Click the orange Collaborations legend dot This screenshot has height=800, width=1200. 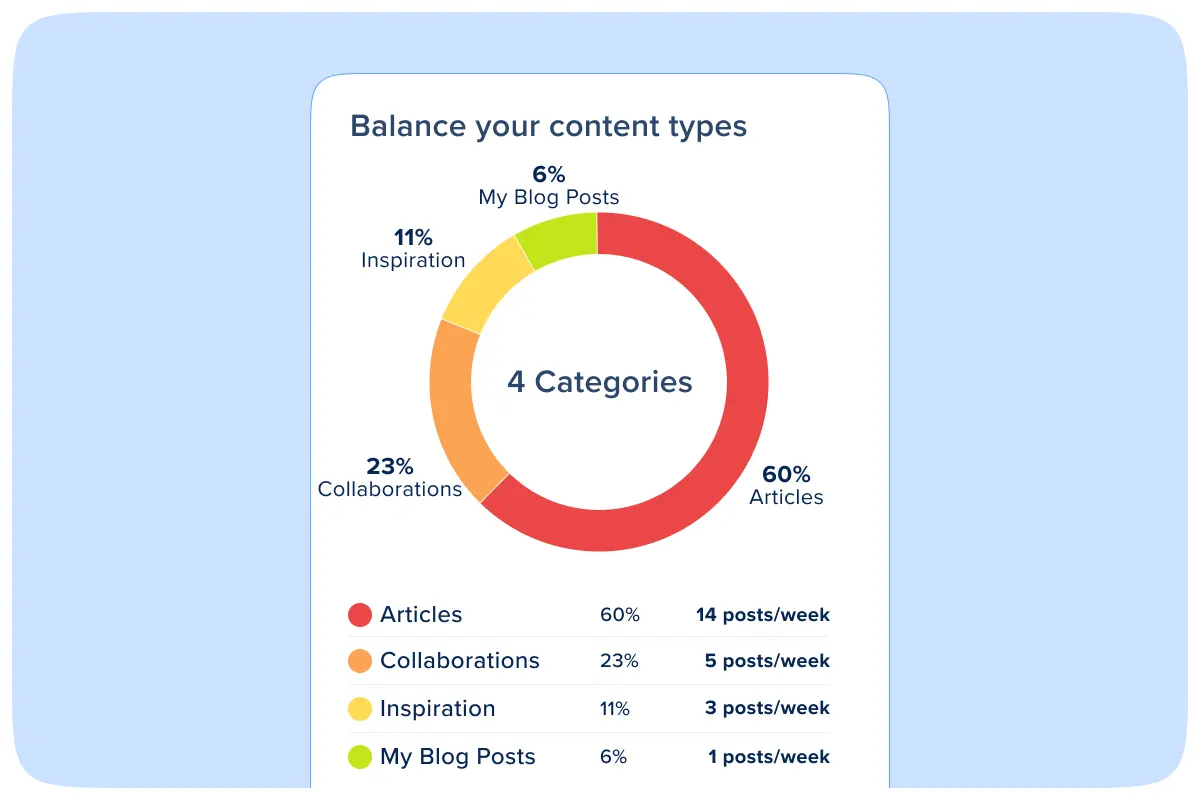(x=360, y=661)
